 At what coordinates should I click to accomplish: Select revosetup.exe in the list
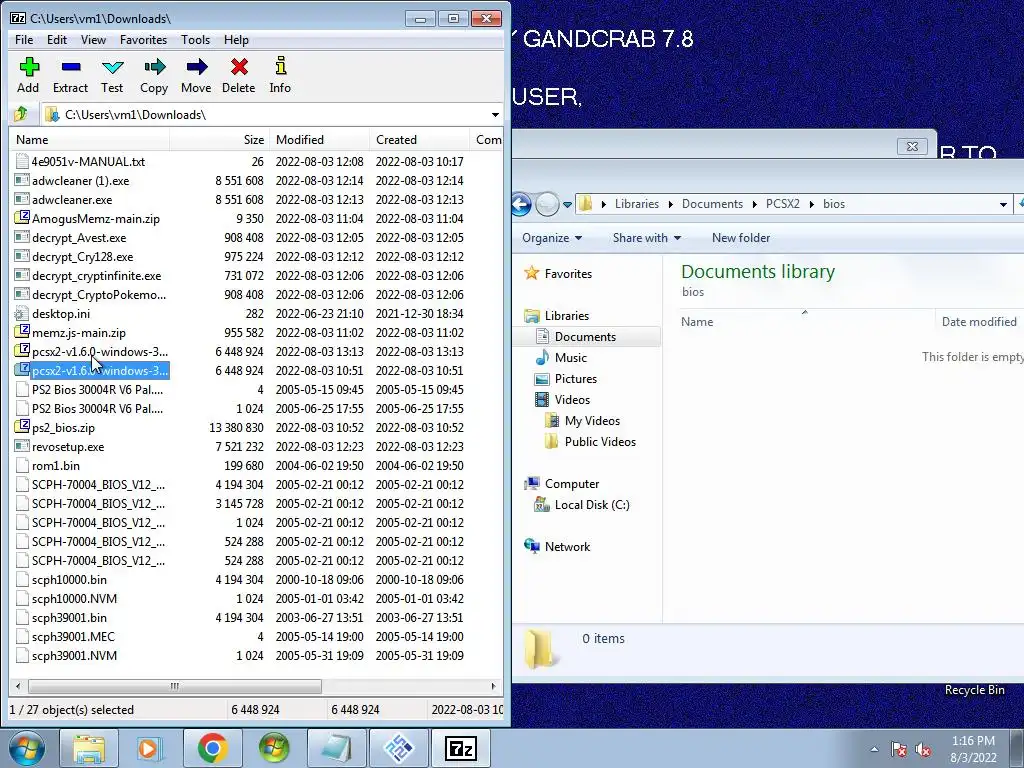[68, 447]
